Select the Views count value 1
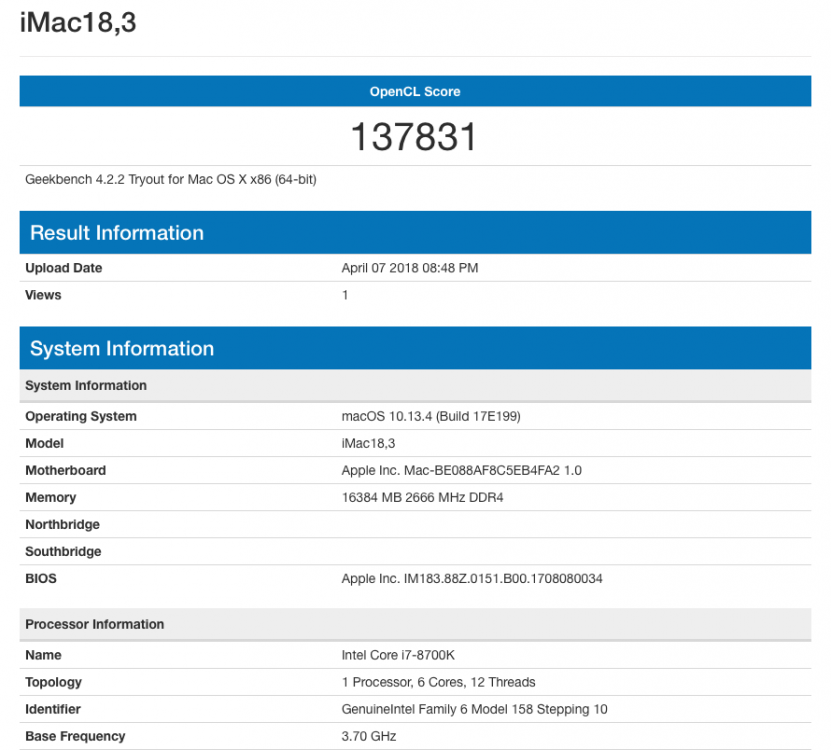The width and height of the screenshot is (831, 750). [x=345, y=295]
